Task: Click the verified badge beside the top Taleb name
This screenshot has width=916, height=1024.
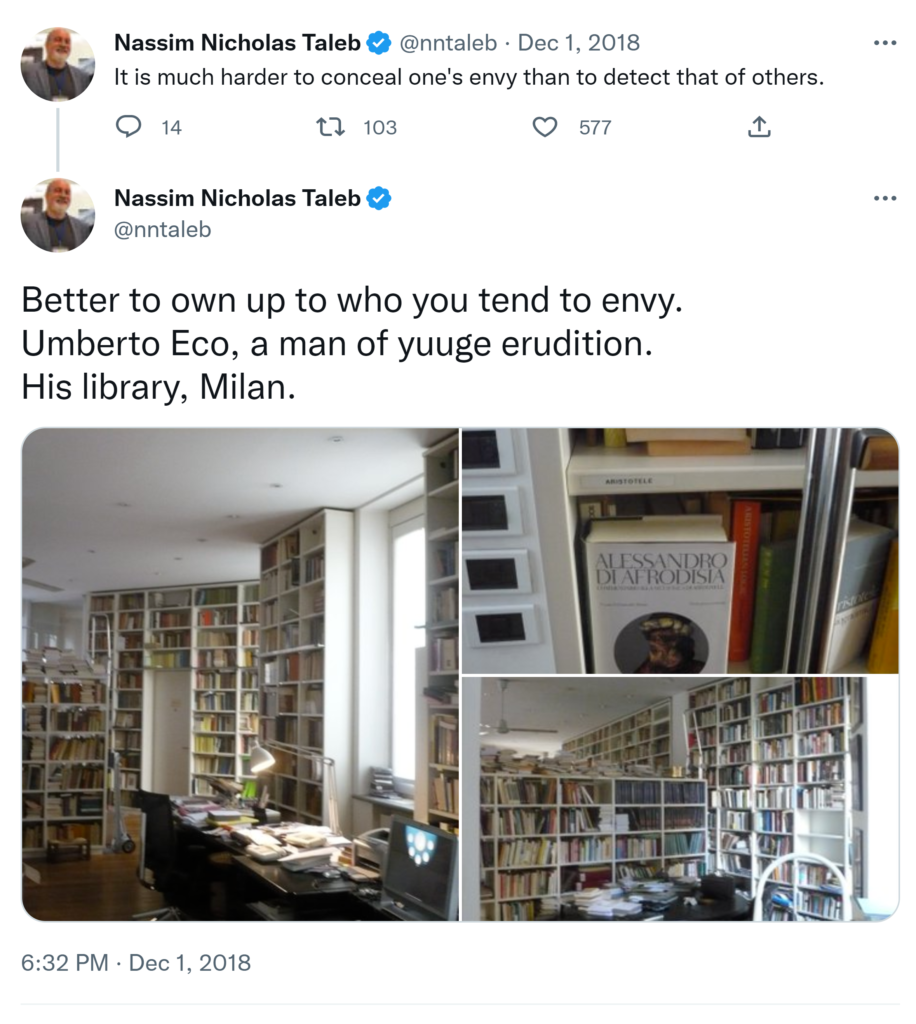Action: click(x=379, y=43)
